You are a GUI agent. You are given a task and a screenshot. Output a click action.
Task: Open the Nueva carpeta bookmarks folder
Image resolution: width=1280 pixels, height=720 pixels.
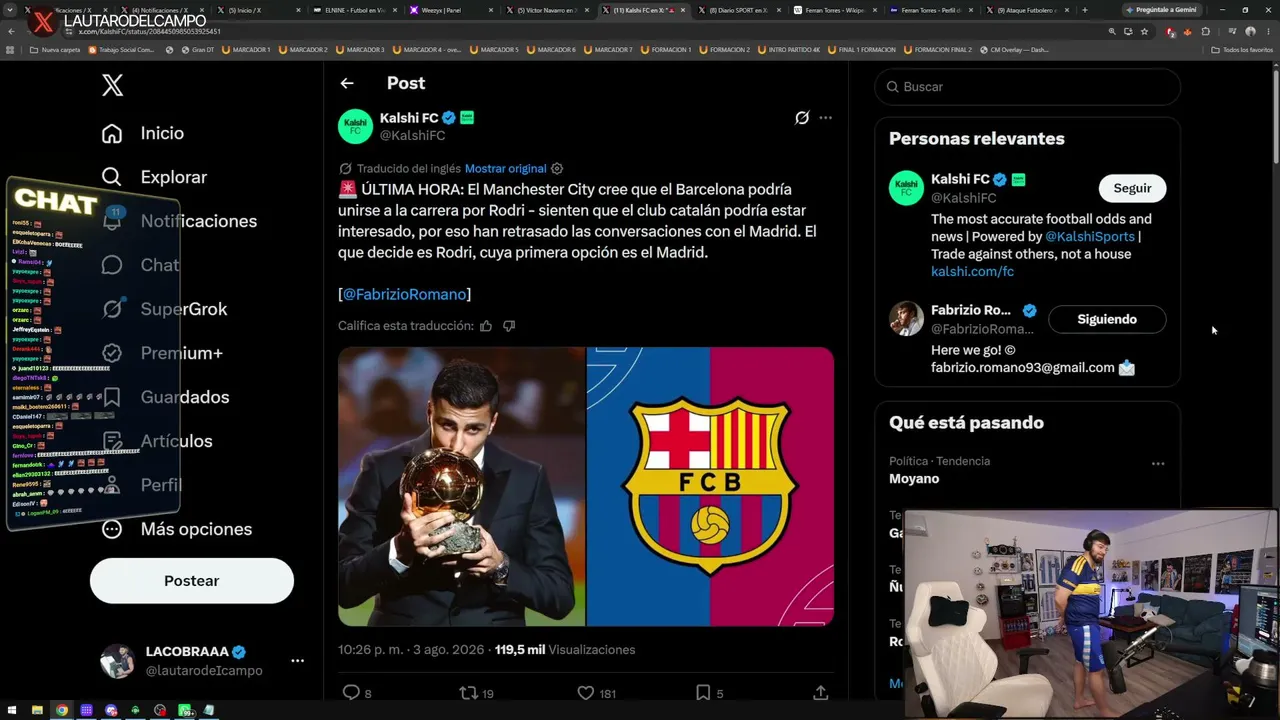pos(55,49)
